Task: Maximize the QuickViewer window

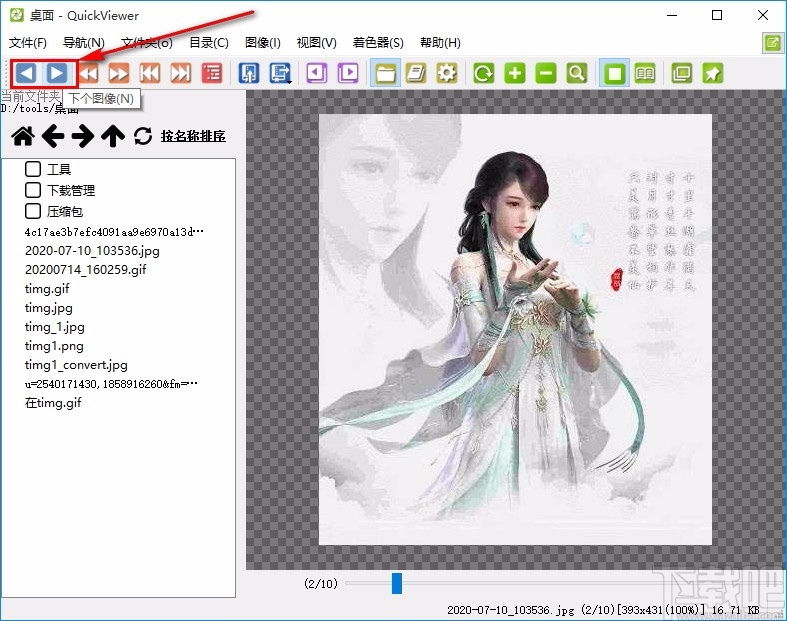Action: (717, 15)
